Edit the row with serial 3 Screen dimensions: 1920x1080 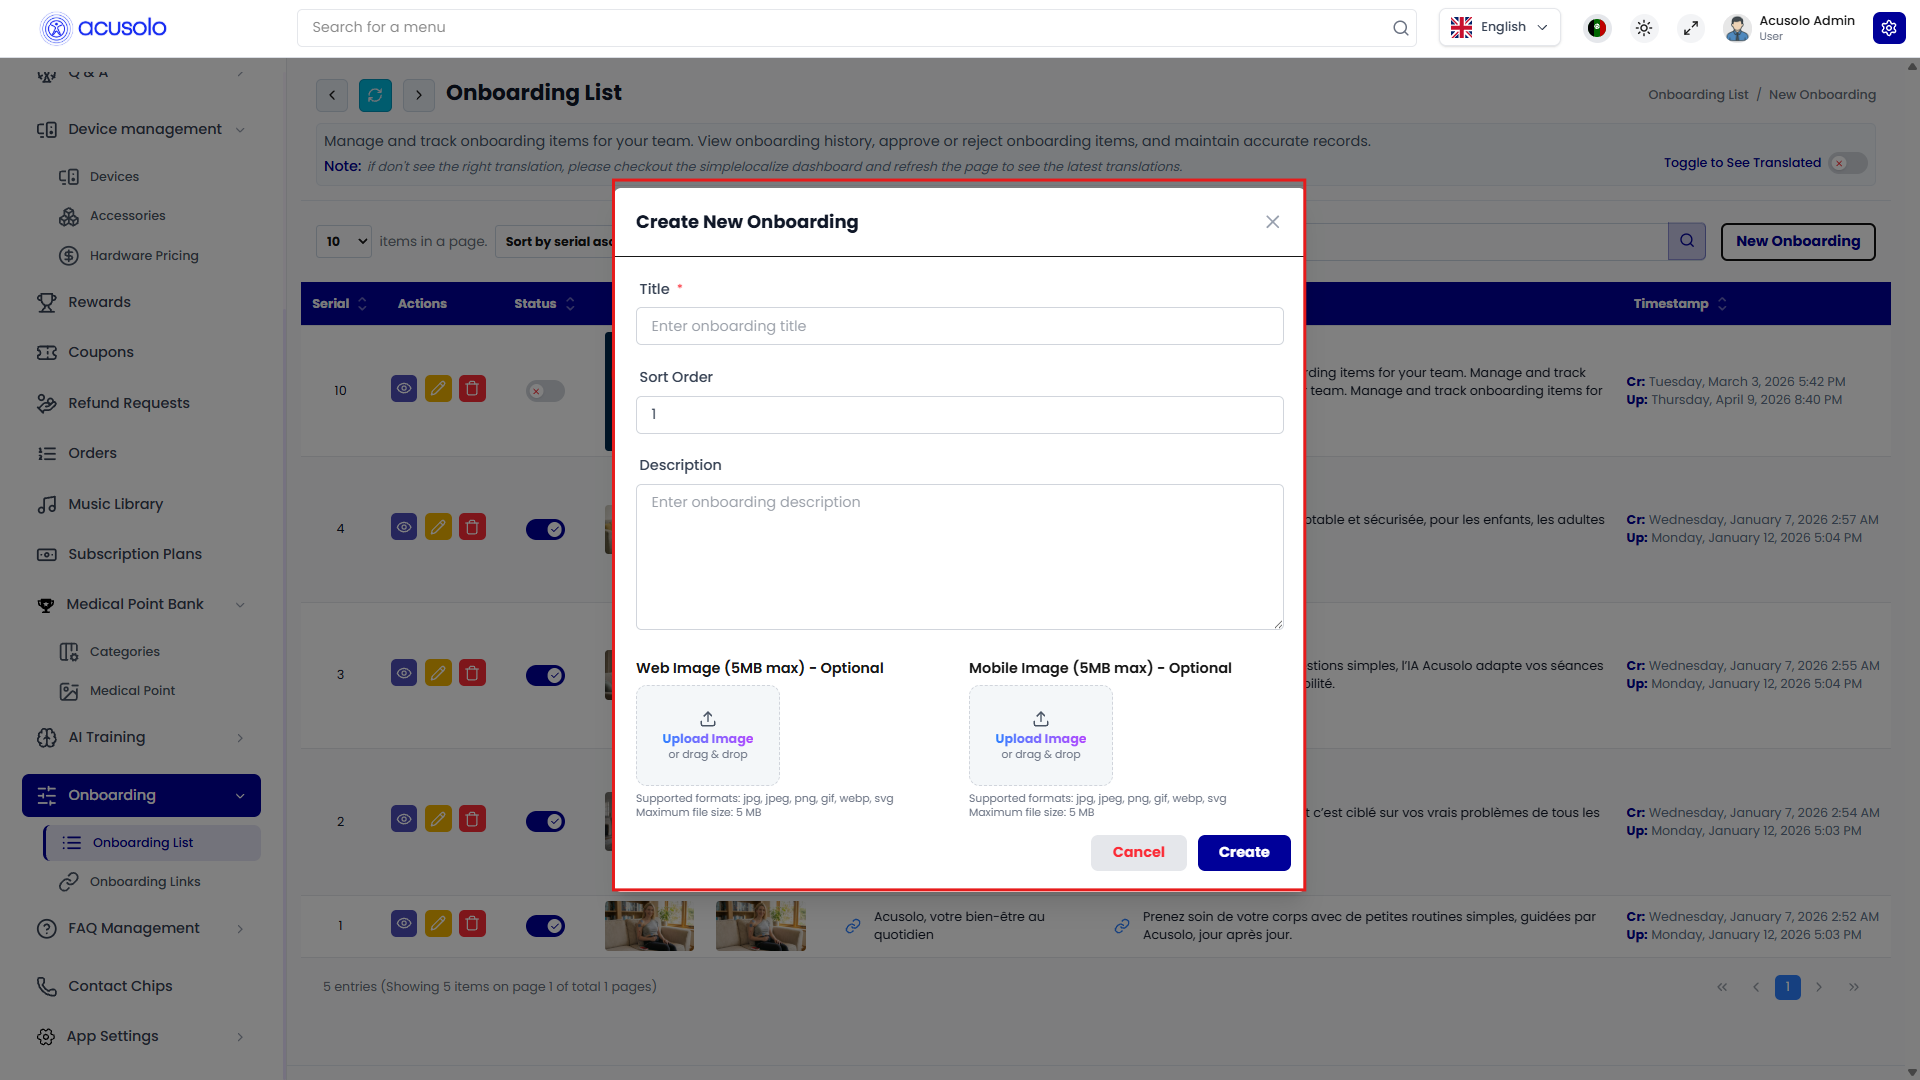438,673
